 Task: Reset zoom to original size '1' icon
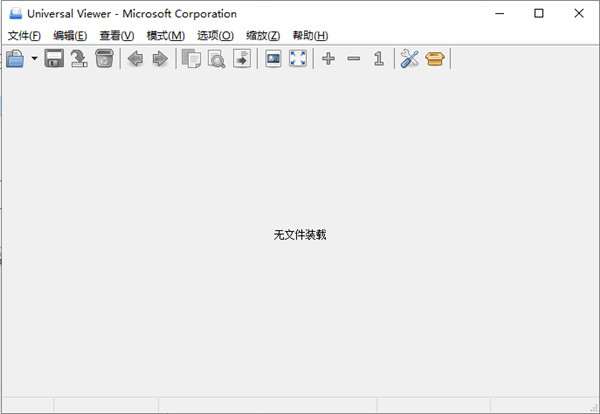(x=378, y=60)
